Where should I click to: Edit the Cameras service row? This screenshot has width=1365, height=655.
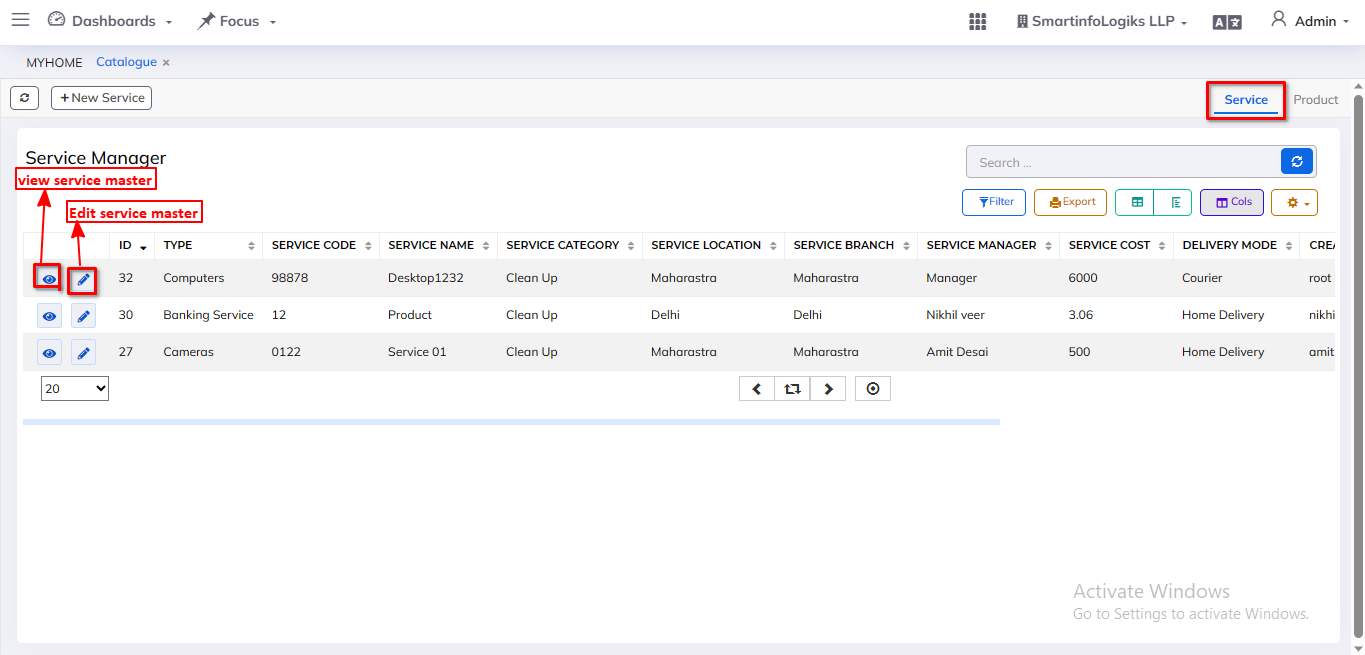(x=84, y=353)
